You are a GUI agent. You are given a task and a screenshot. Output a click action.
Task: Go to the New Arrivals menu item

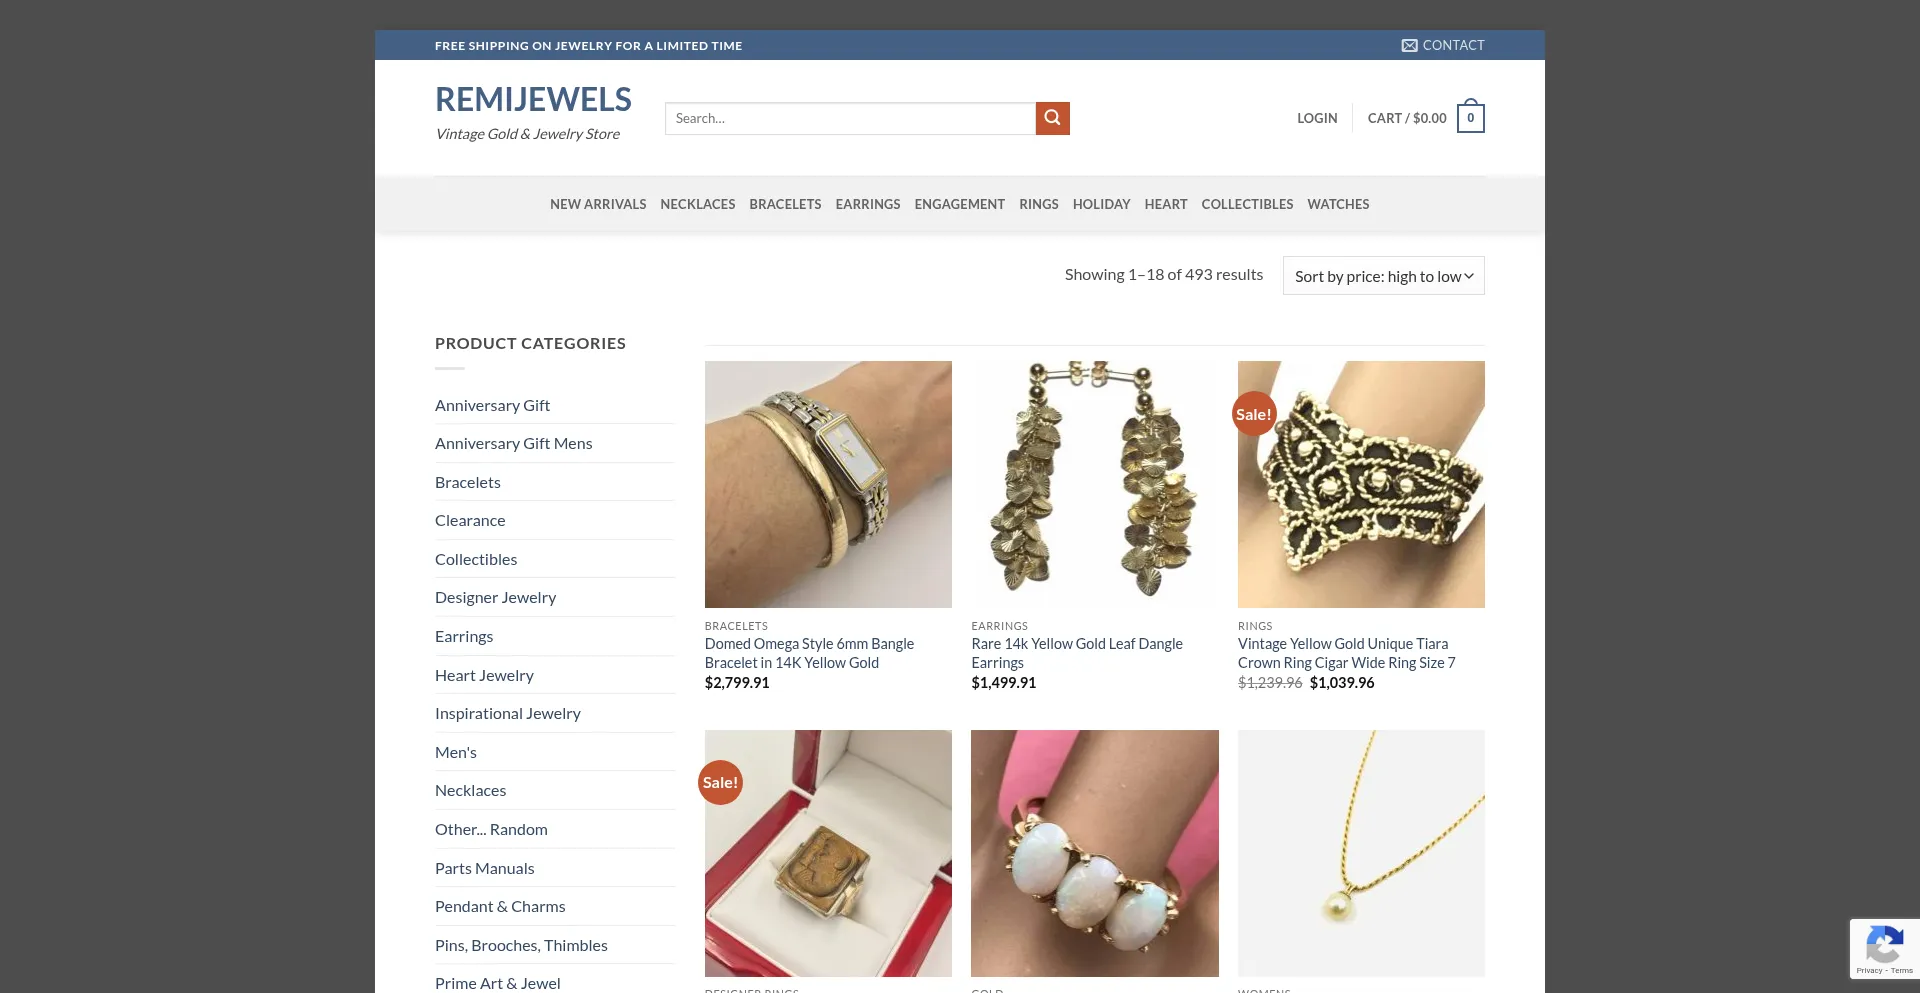click(x=598, y=204)
